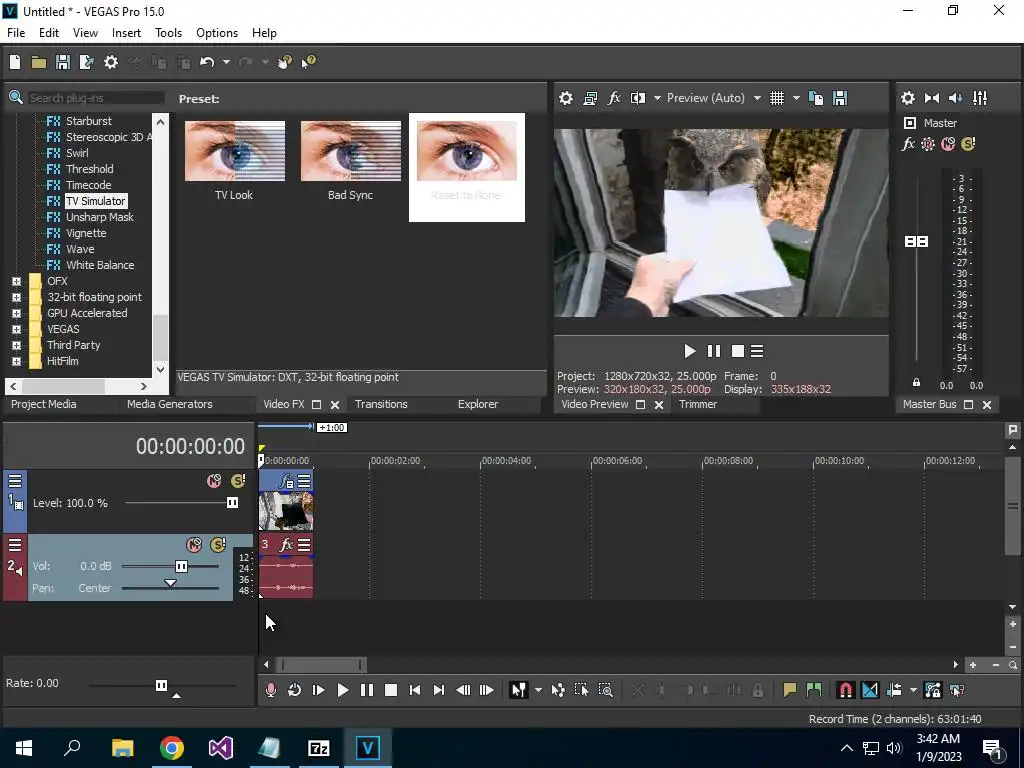Create a new project with toolbar icon
The width and height of the screenshot is (1024, 768).
15,62
